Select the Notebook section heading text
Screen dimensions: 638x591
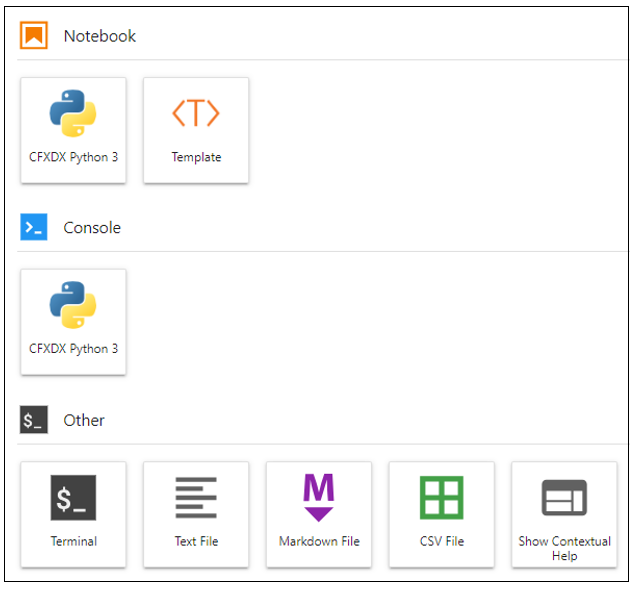pos(99,36)
